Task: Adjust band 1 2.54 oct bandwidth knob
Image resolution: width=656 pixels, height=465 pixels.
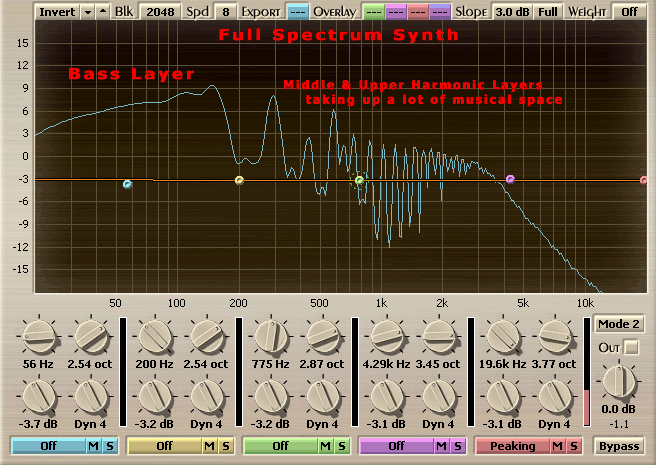Action: coord(91,336)
